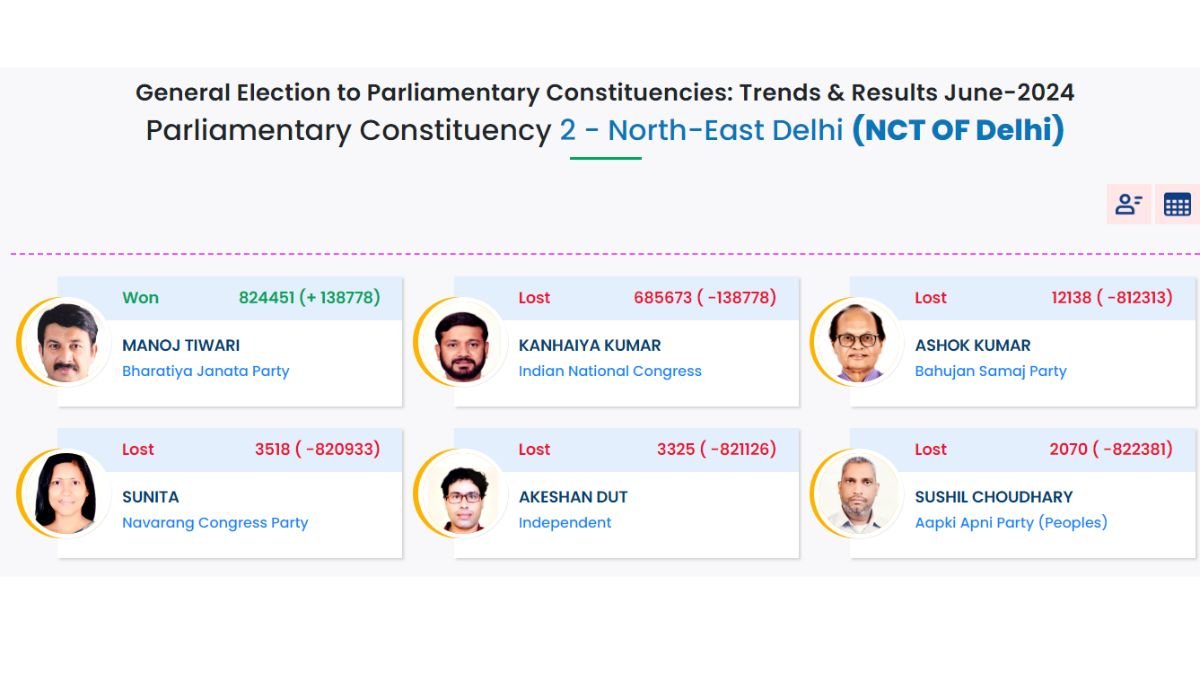Switch to table view icon
The height and width of the screenshot is (675, 1200).
(x=1177, y=205)
